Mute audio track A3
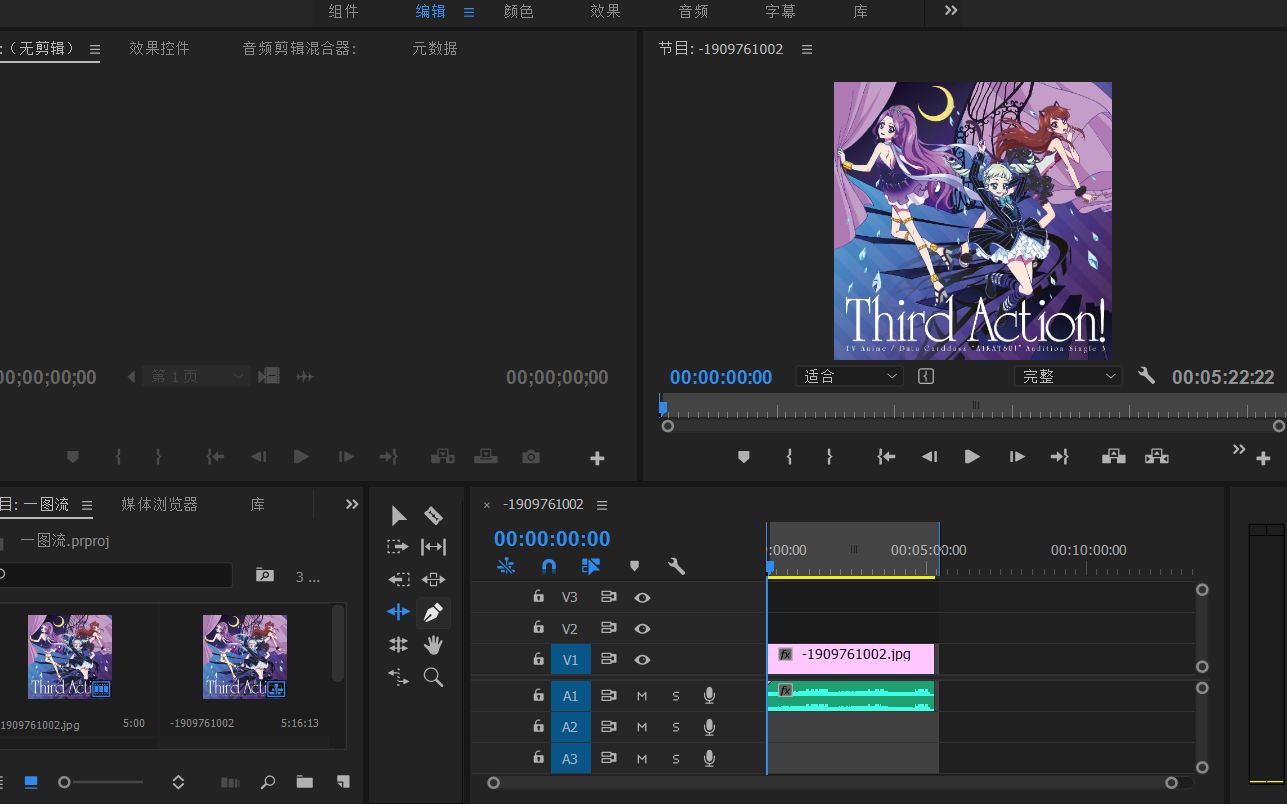1287x804 pixels. 642,759
